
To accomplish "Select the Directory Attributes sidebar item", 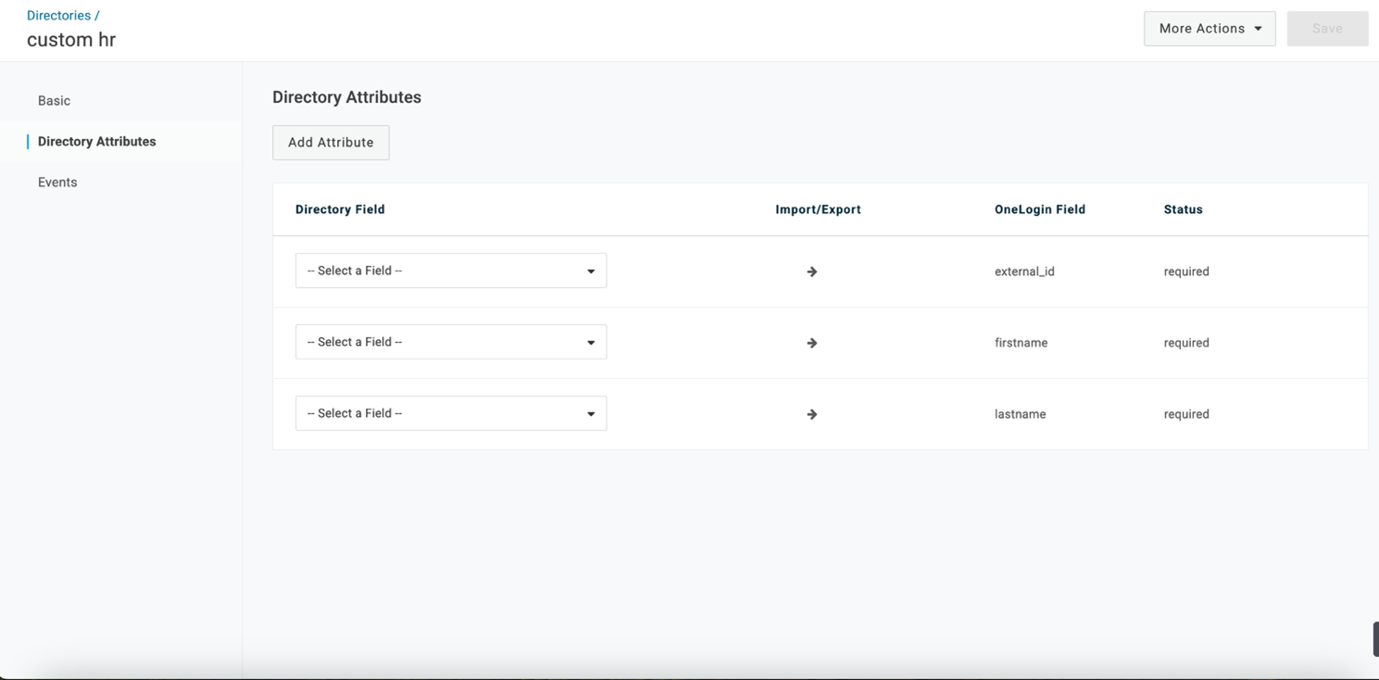I will click(x=97, y=142).
